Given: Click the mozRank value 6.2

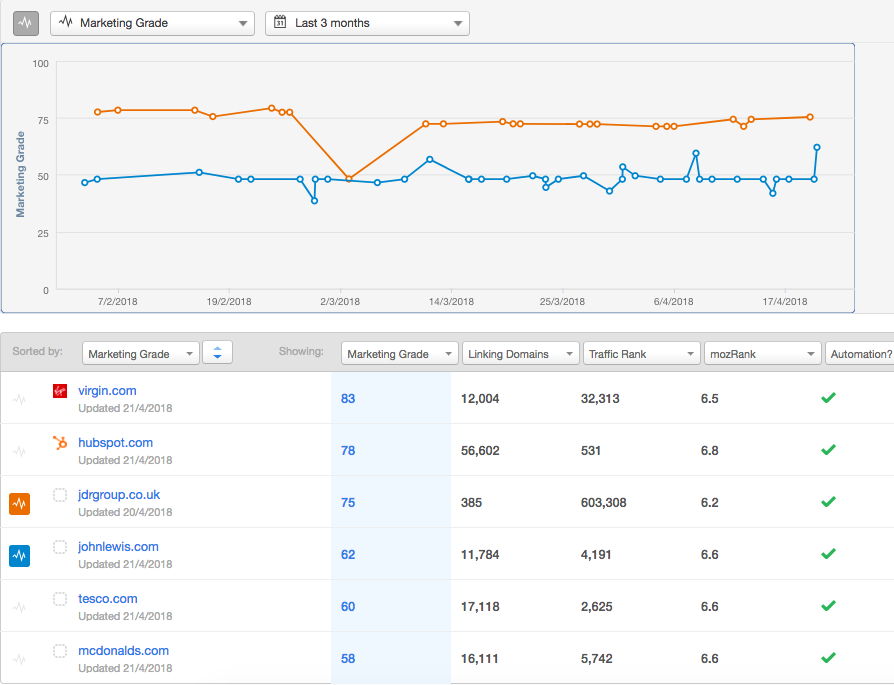Looking at the screenshot, I should (709, 502).
